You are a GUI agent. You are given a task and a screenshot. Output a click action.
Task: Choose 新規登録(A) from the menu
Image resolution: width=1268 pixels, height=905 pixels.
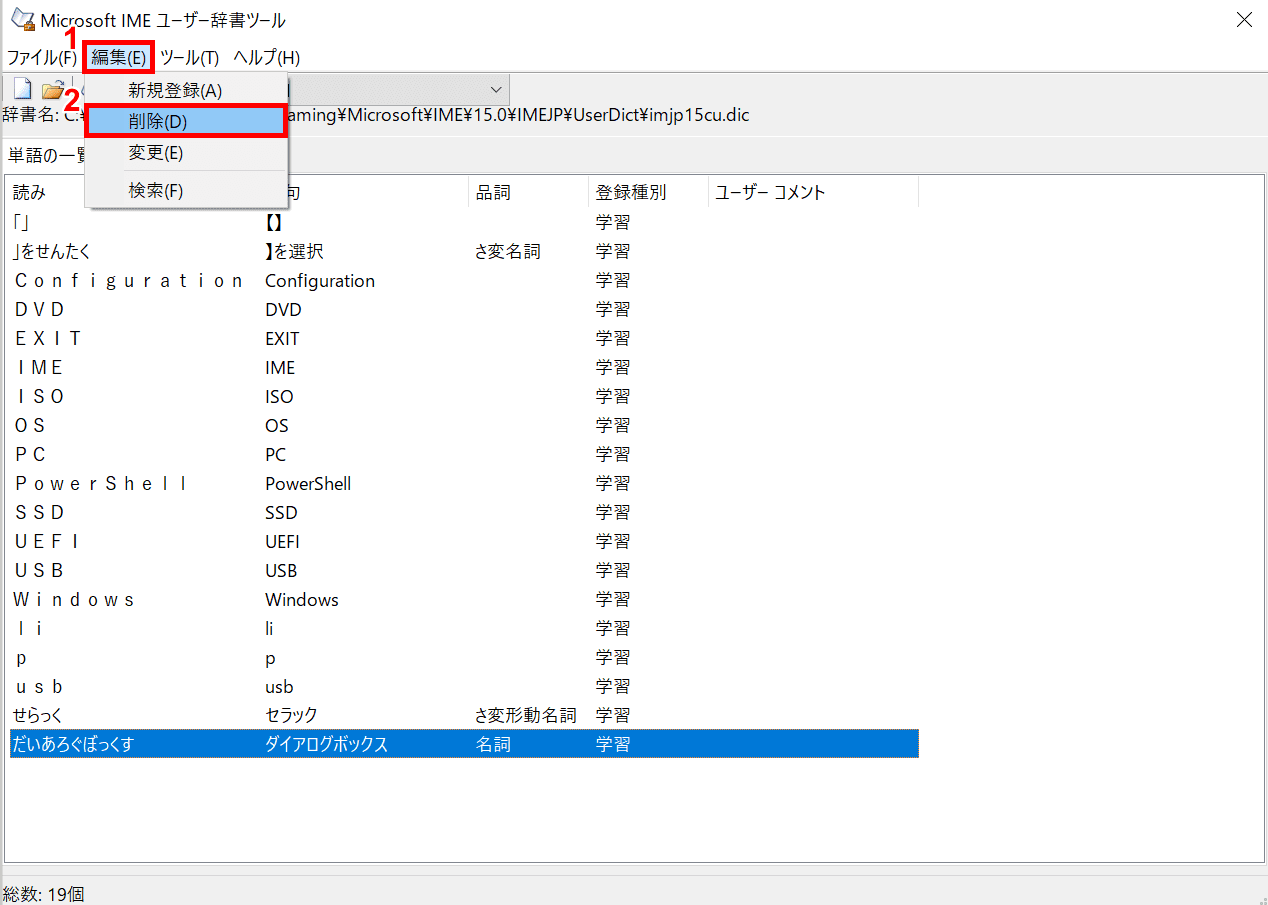click(x=187, y=90)
